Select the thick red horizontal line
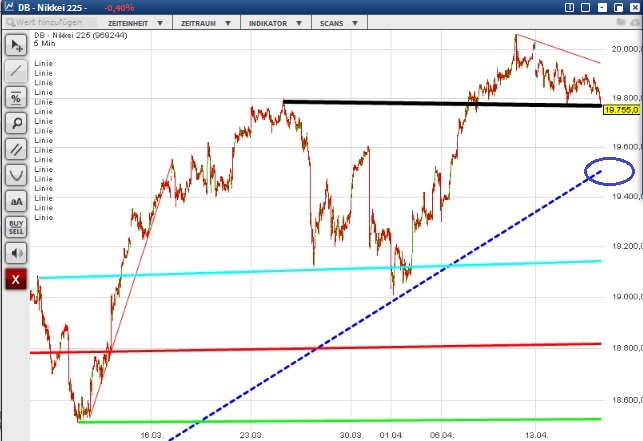 click(316, 348)
